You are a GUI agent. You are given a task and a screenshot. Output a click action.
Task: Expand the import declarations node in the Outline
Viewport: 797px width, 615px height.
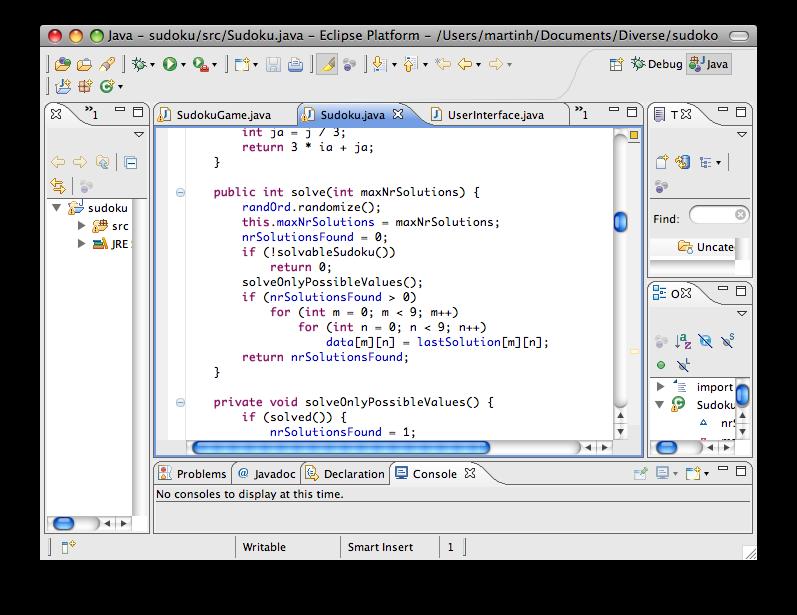(660, 387)
